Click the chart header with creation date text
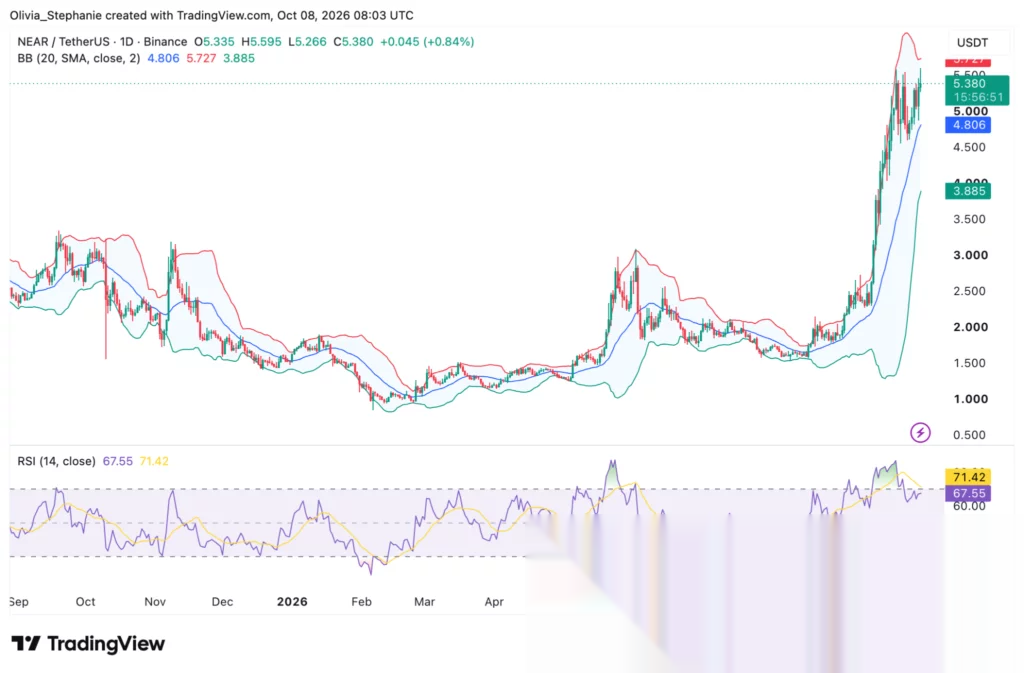The height and width of the screenshot is (673, 1024). (211, 15)
